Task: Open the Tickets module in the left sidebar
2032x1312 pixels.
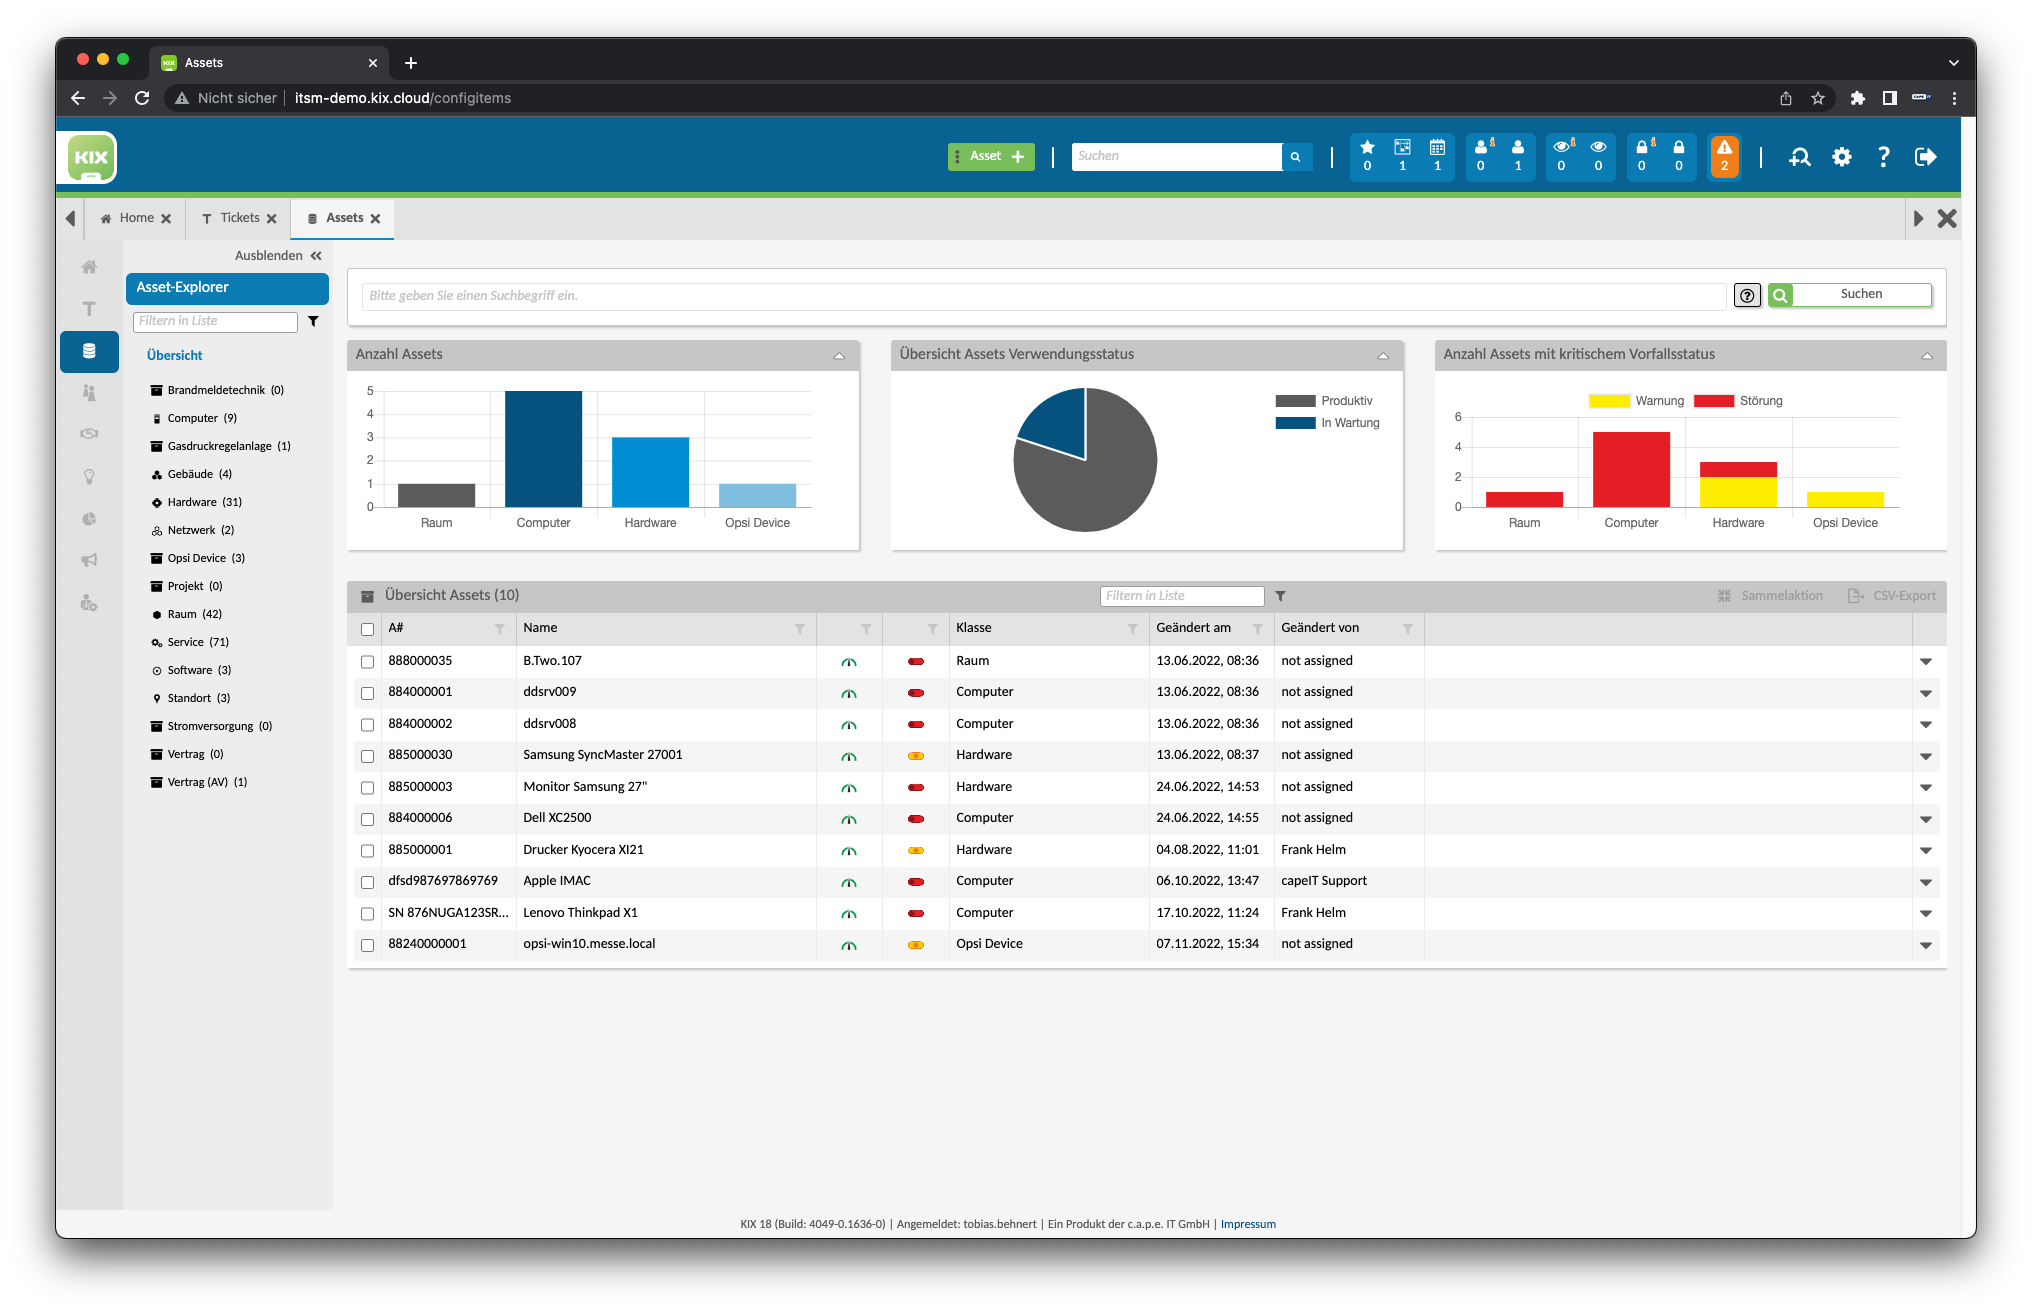Action: (x=89, y=309)
